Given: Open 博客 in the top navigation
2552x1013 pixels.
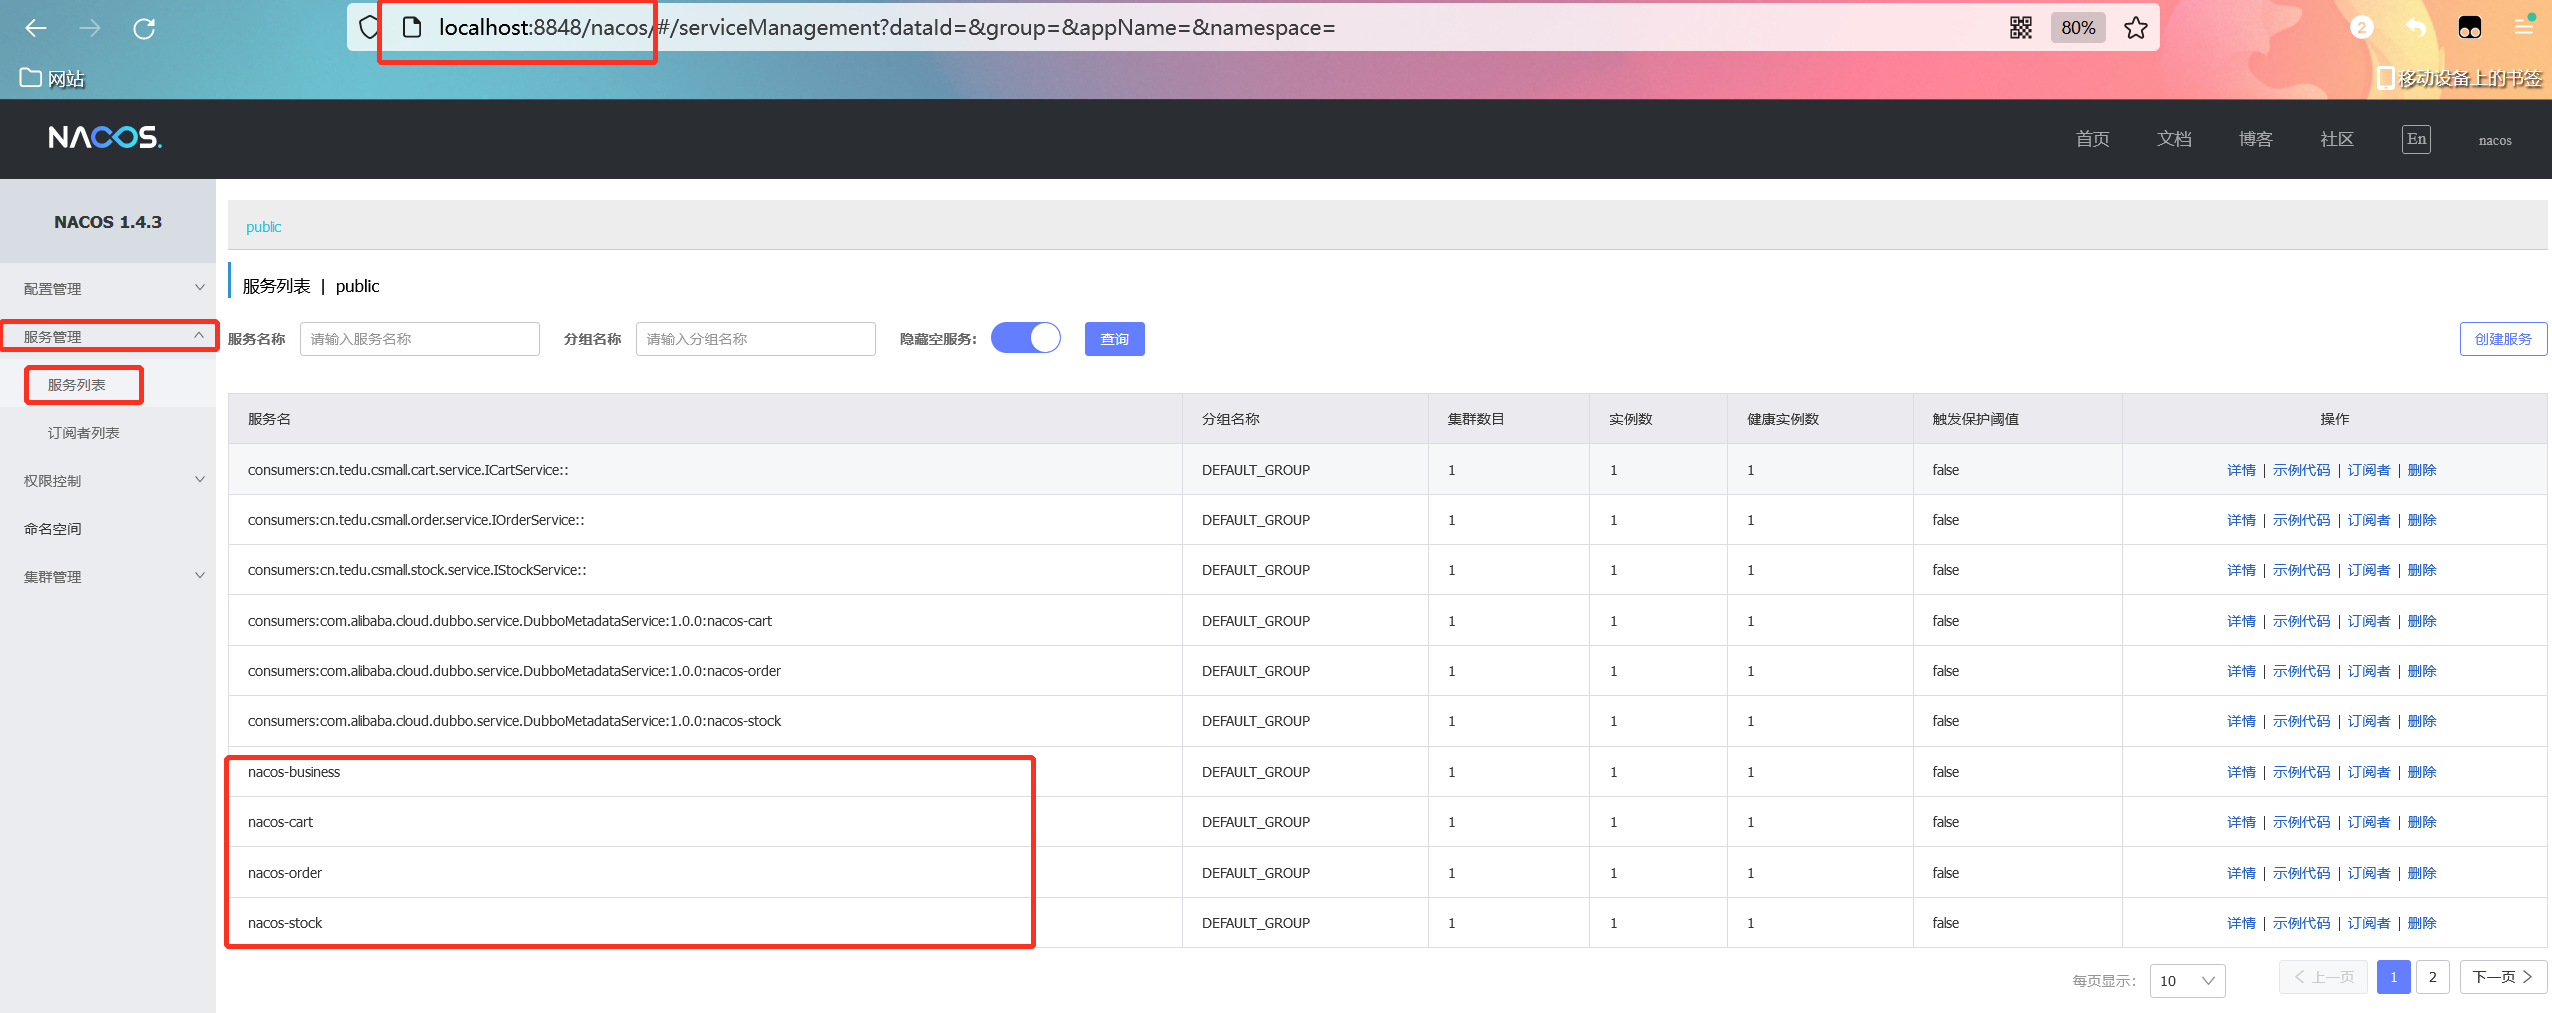Looking at the screenshot, I should [x=2255, y=139].
